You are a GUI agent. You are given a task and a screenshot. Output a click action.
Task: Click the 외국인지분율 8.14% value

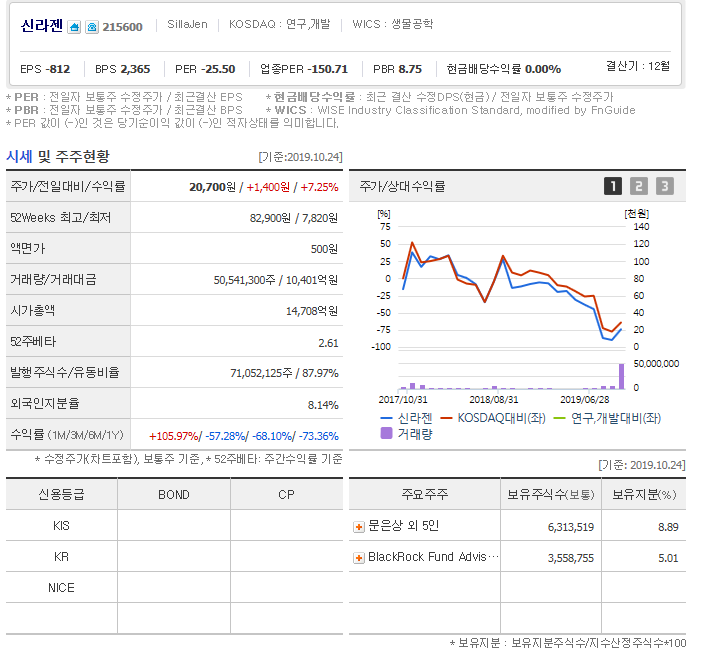coord(323,405)
